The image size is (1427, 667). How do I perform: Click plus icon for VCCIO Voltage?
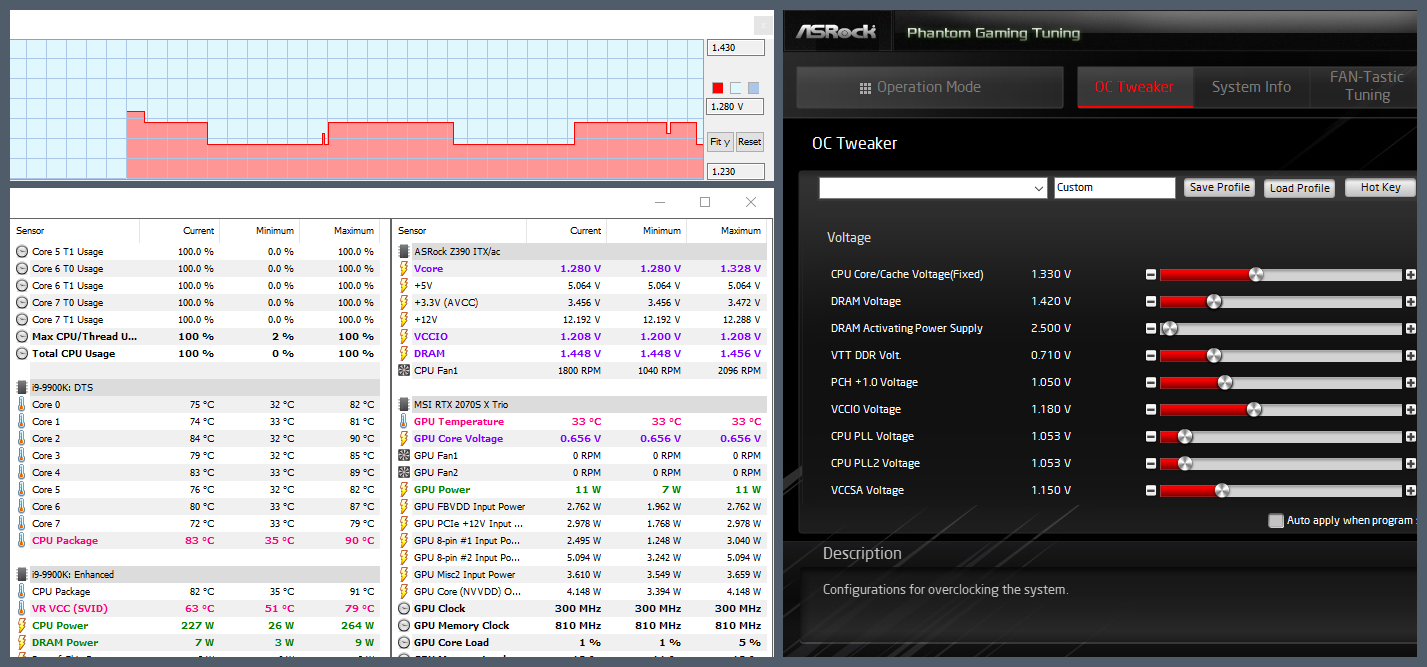(1410, 409)
